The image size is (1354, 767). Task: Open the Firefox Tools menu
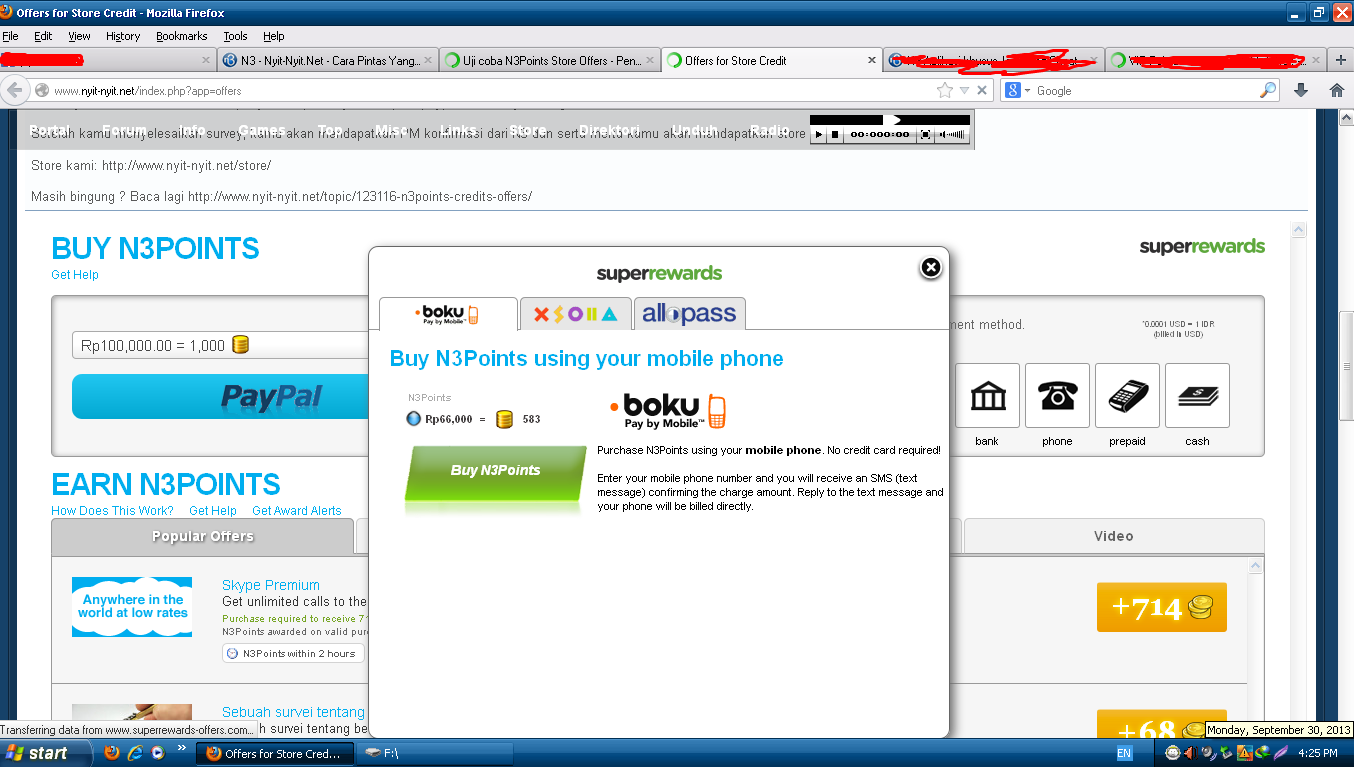[235, 36]
